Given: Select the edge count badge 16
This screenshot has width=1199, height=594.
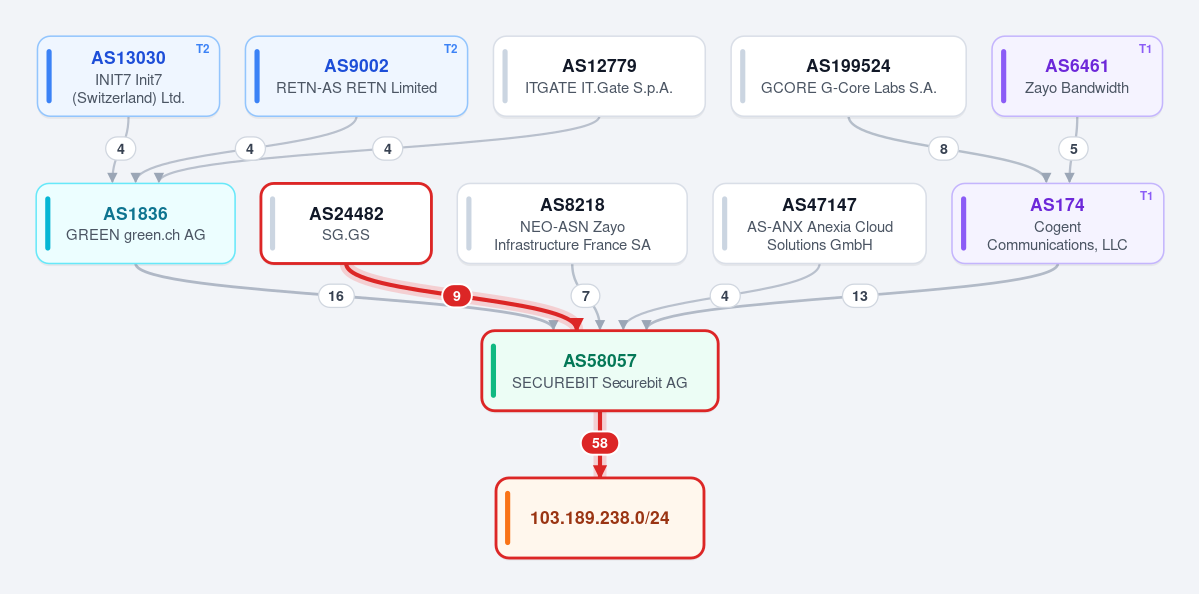Looking at the screenshot, I should click(336, 296).
